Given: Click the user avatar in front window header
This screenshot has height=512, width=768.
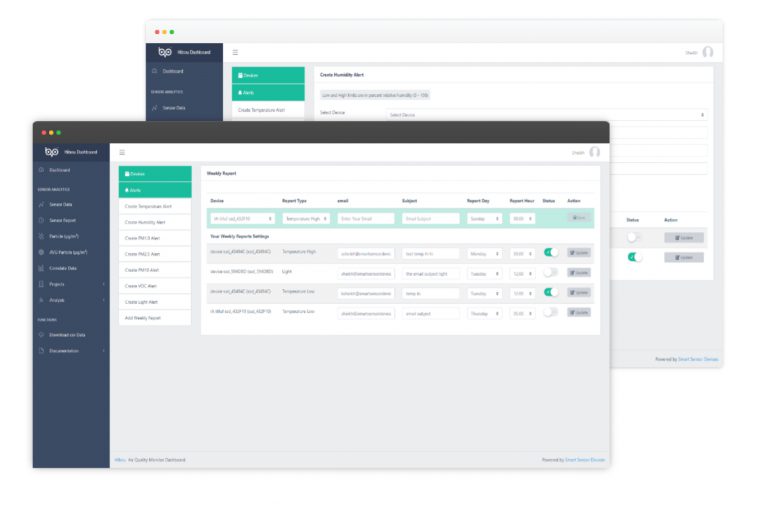Looking at the screenshot, I should click(x=595, y=152).
